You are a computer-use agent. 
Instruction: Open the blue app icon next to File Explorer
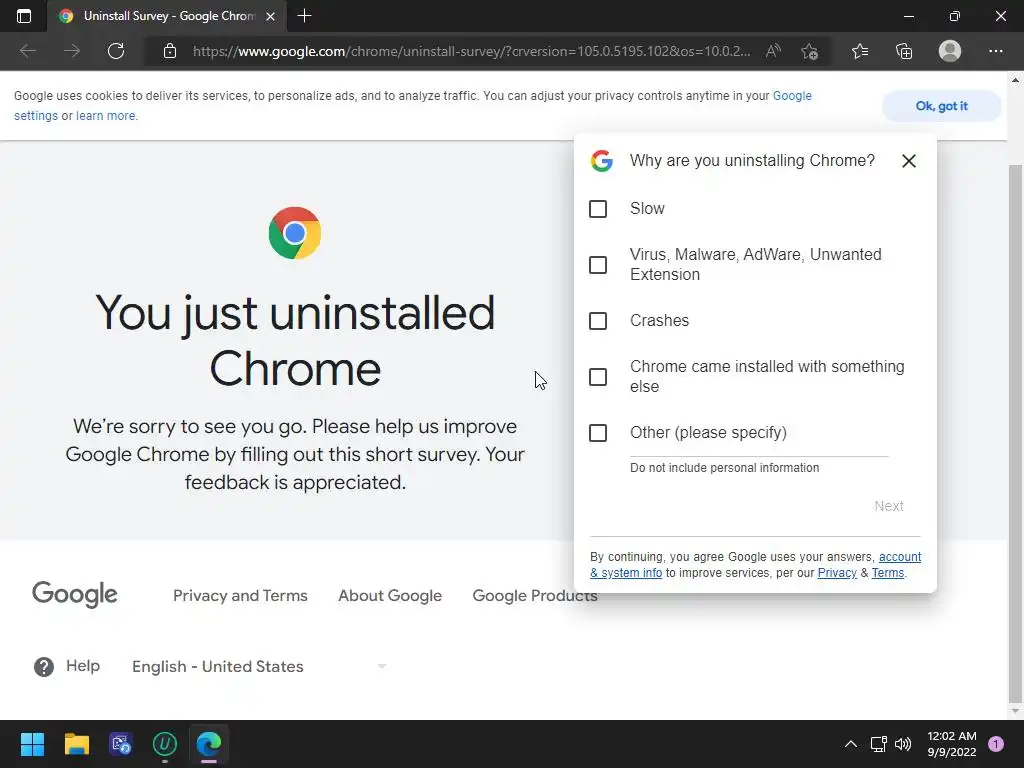(121, 744)
